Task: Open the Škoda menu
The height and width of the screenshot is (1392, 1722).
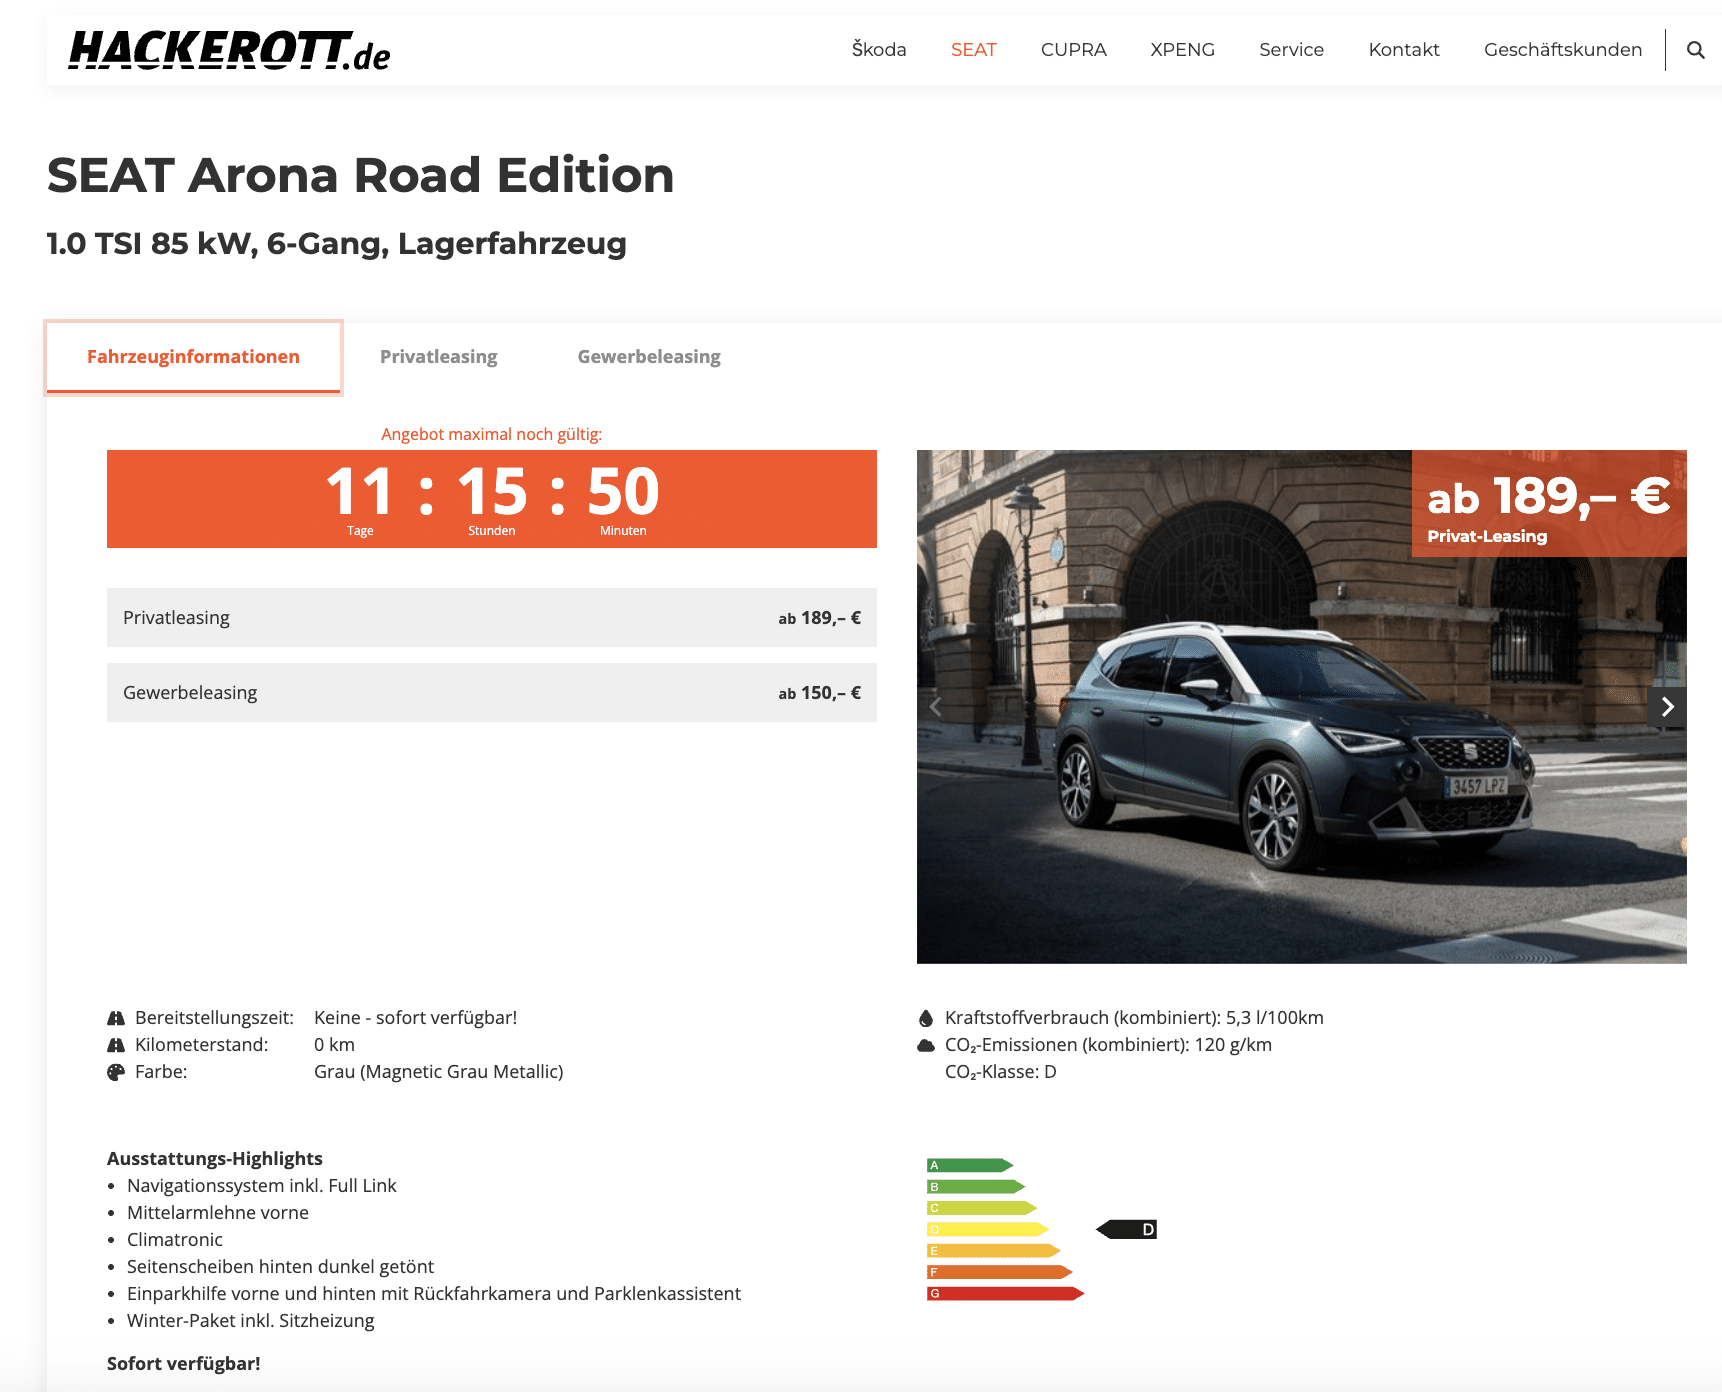Action: (879, 50)
